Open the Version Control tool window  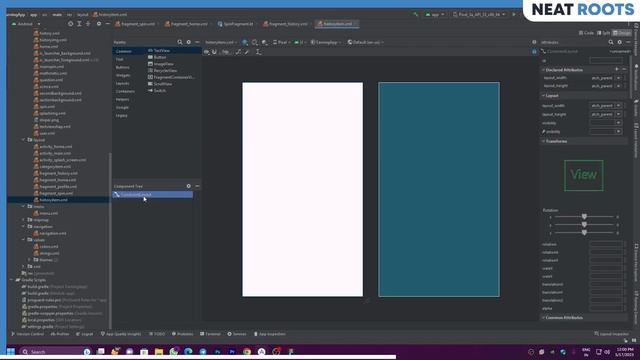pyautogui.click(x=28, y=334)
